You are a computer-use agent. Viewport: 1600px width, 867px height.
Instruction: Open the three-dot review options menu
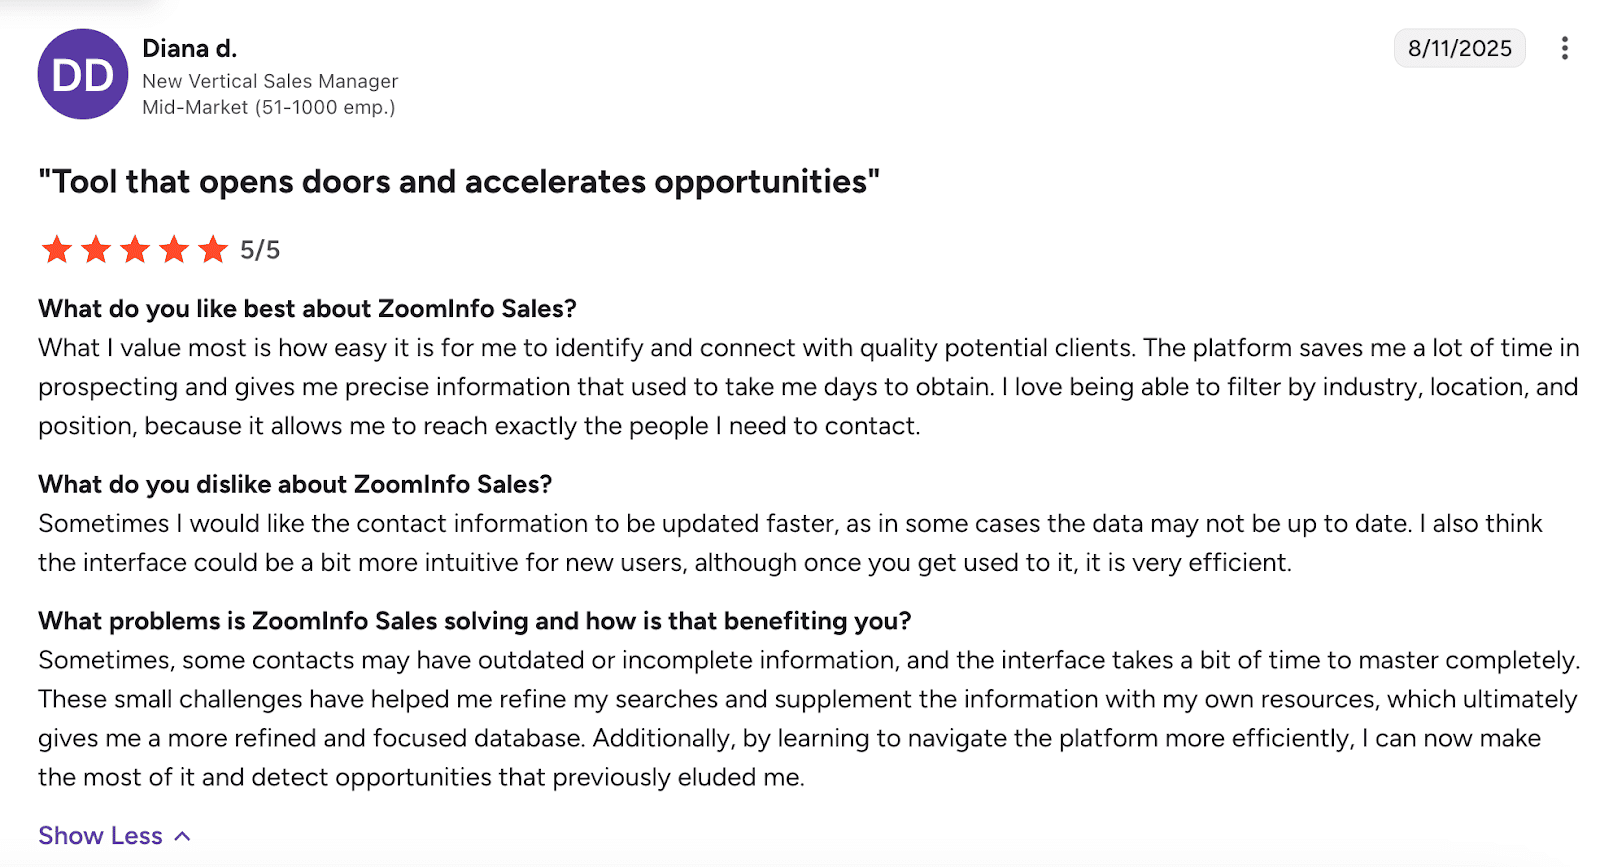pyautogui.click(x=1564, y=48)
